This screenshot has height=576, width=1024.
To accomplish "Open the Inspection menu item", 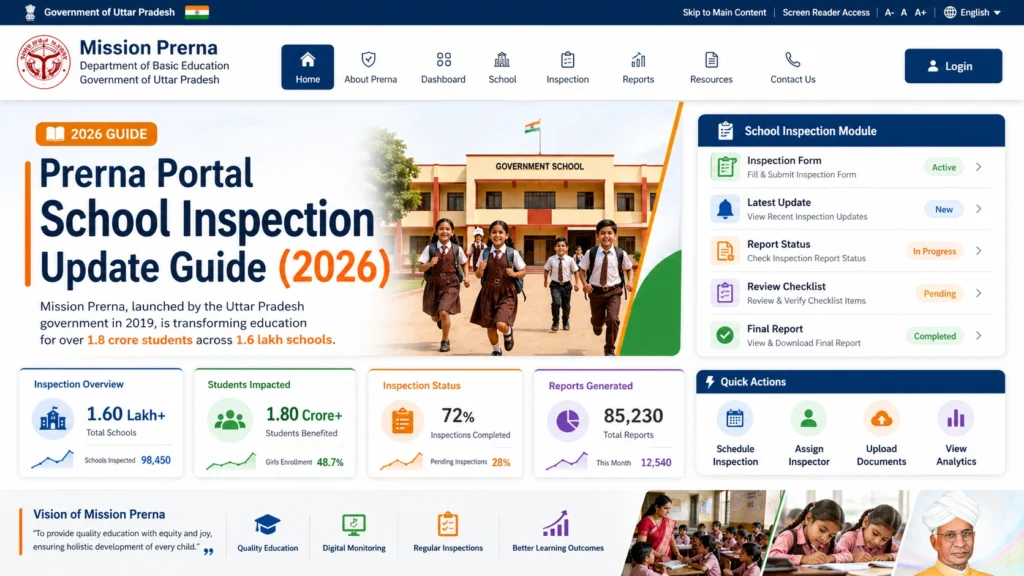I will pos(568,68).
